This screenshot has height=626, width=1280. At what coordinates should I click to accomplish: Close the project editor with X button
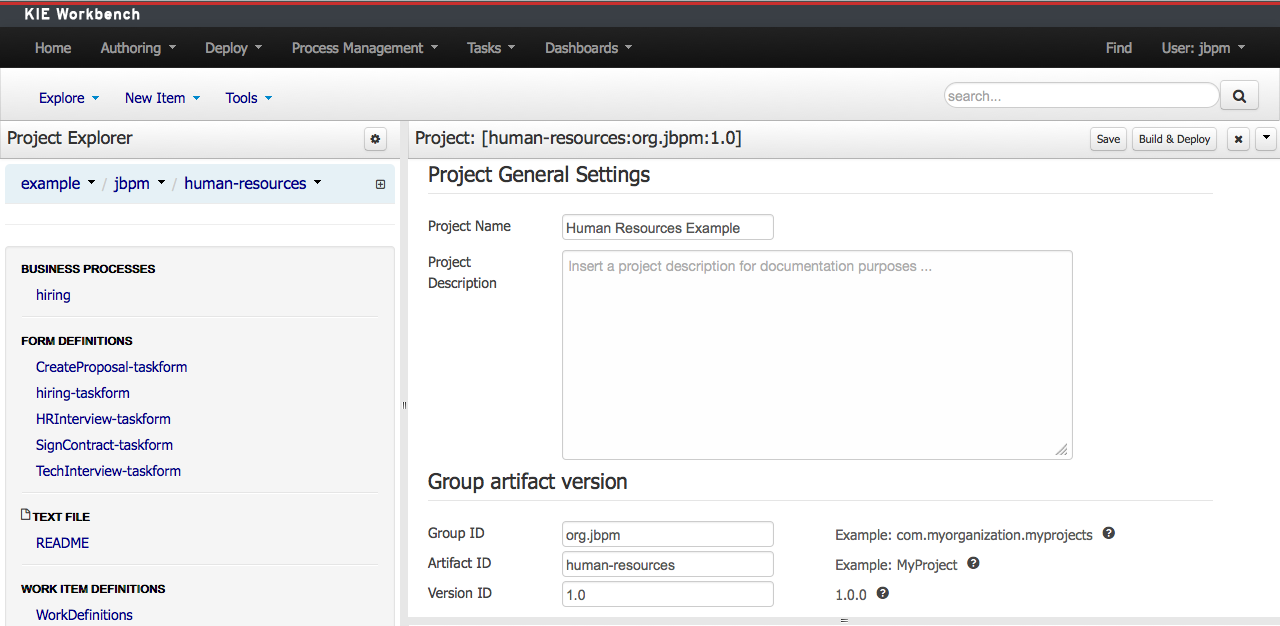tap(1238, 139)
